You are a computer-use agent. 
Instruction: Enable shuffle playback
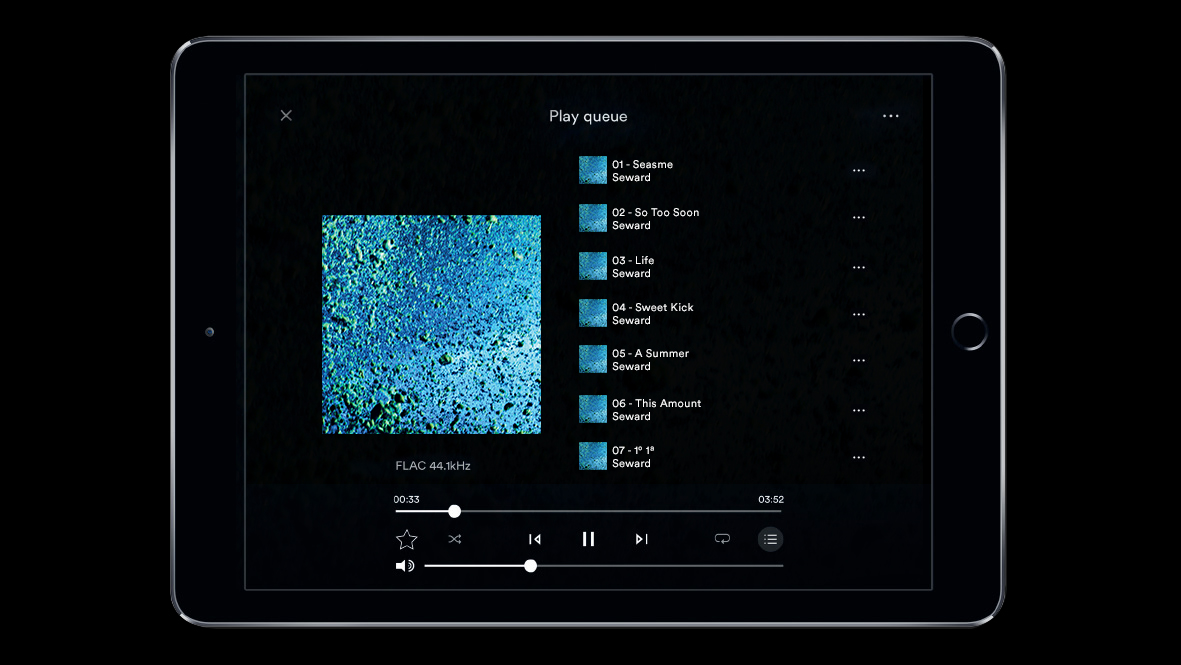455,539
